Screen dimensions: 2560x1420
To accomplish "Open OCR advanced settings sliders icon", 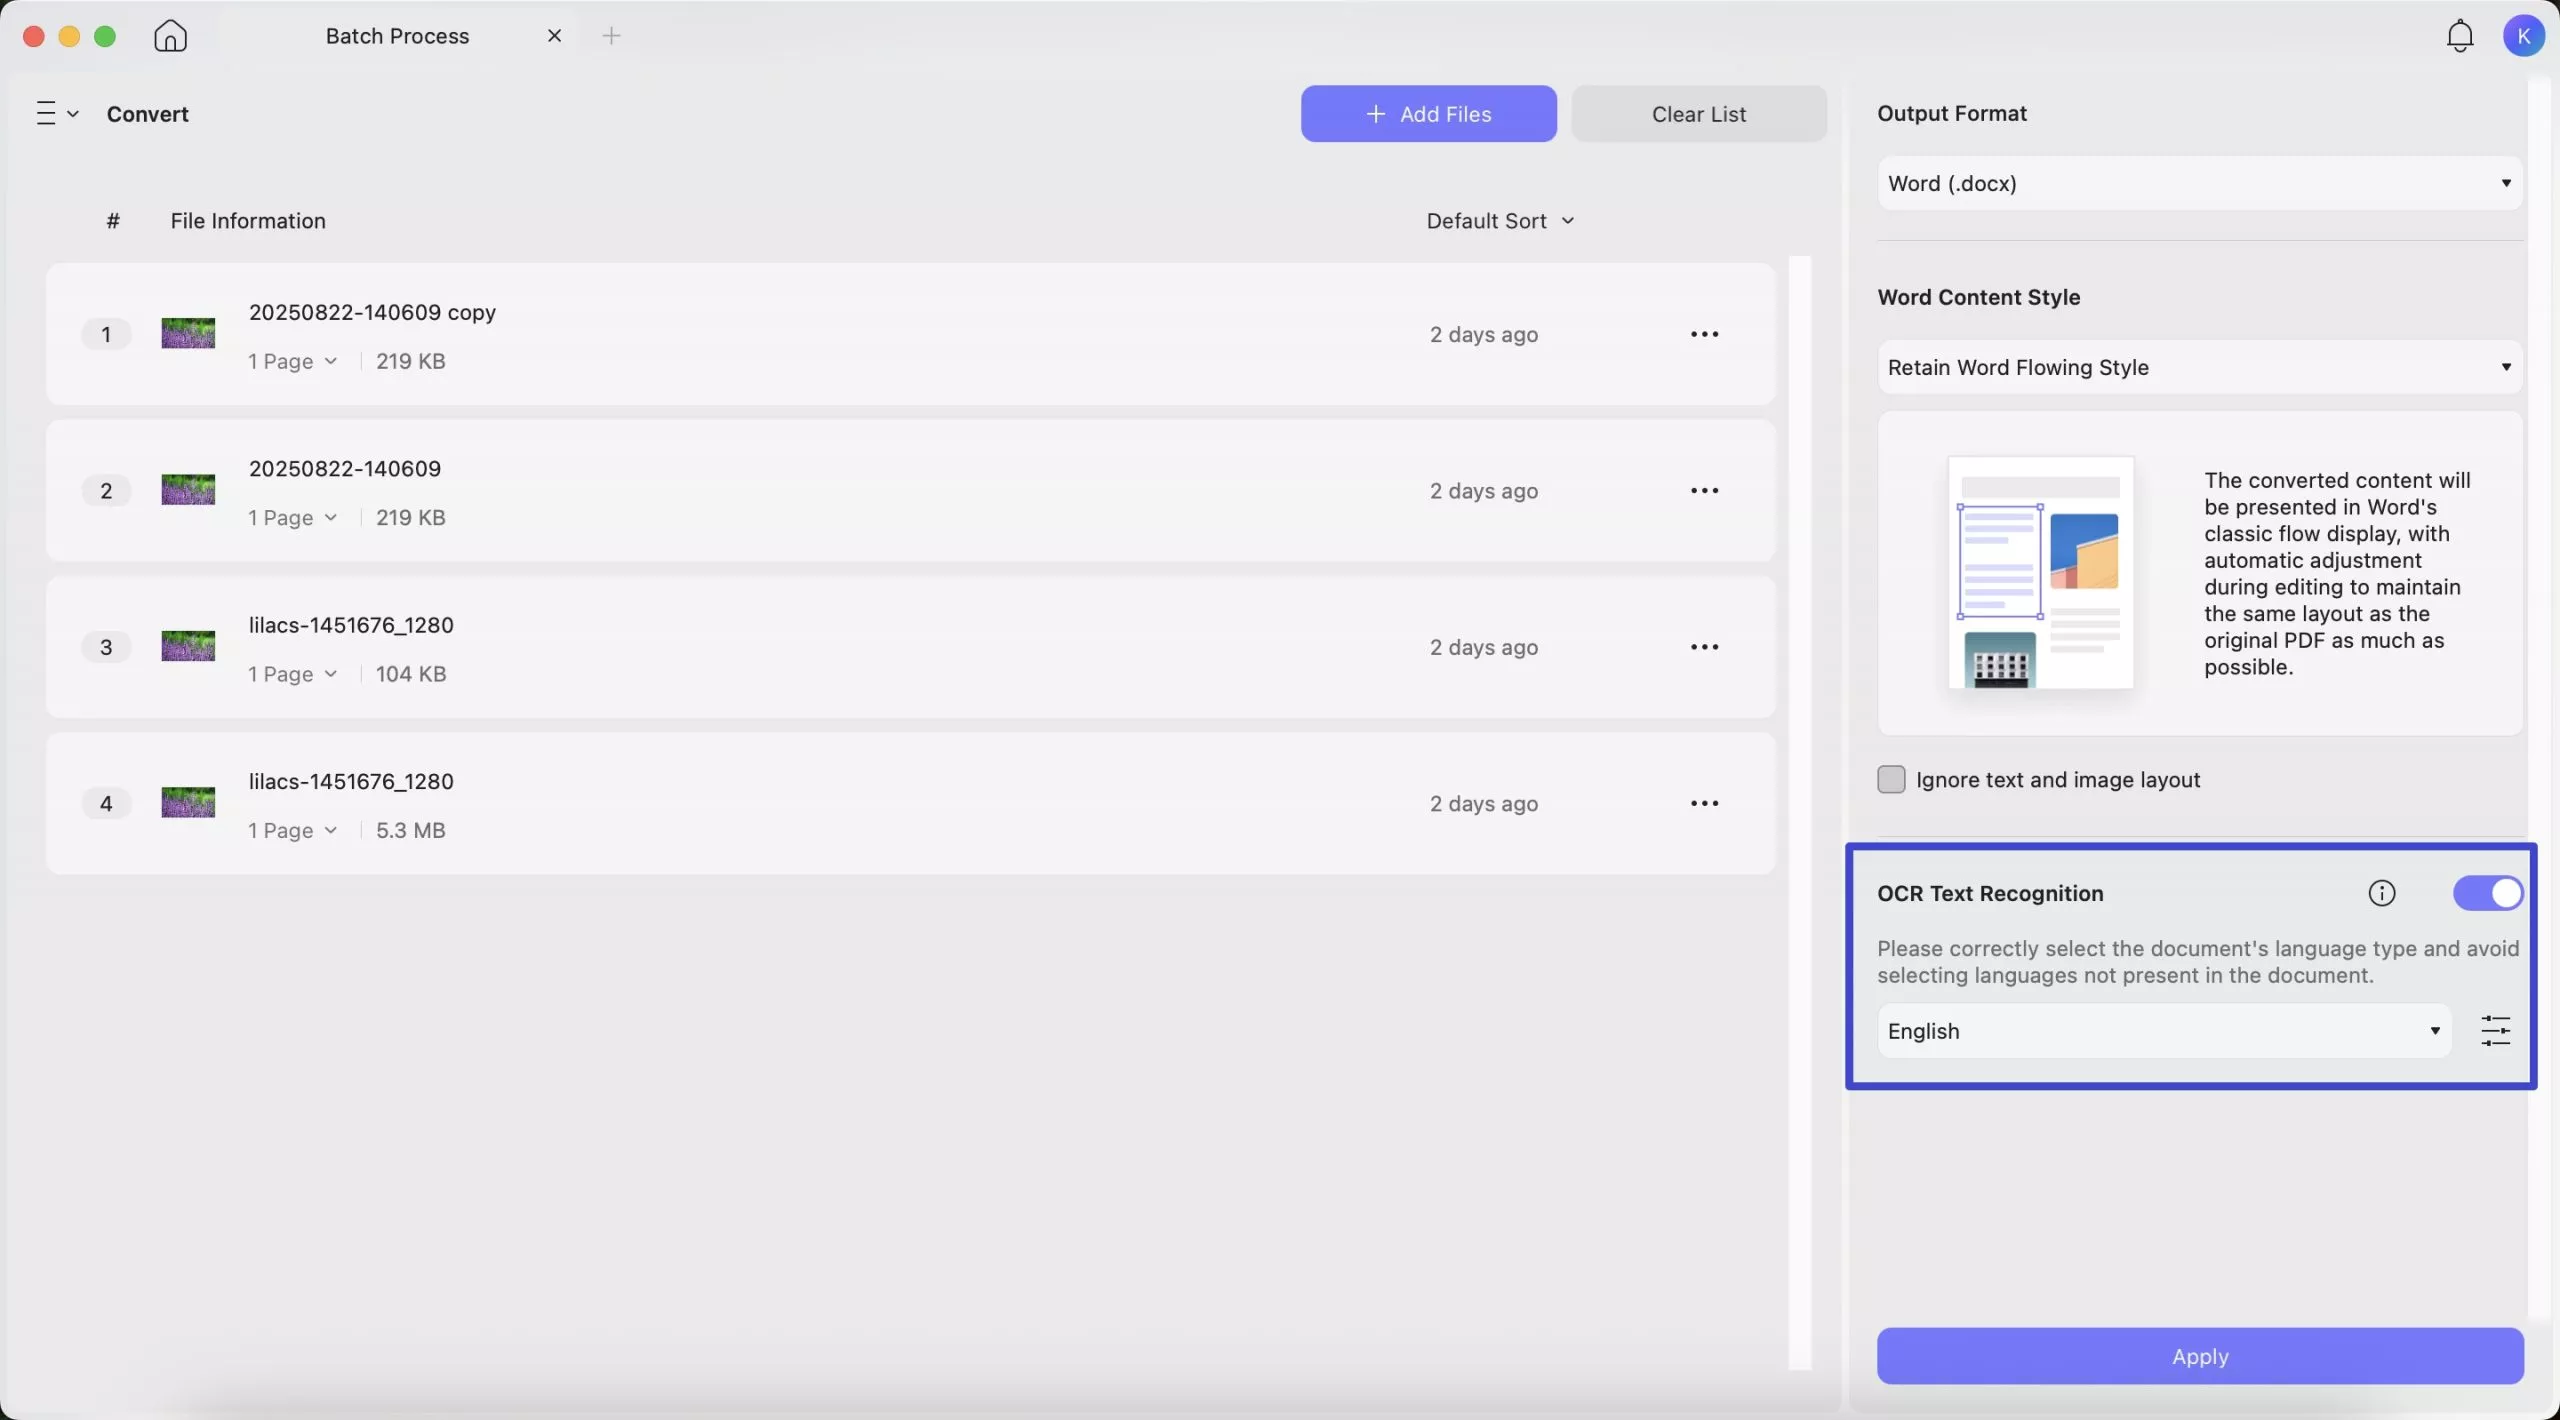I will click(x=2495, y=1030).
